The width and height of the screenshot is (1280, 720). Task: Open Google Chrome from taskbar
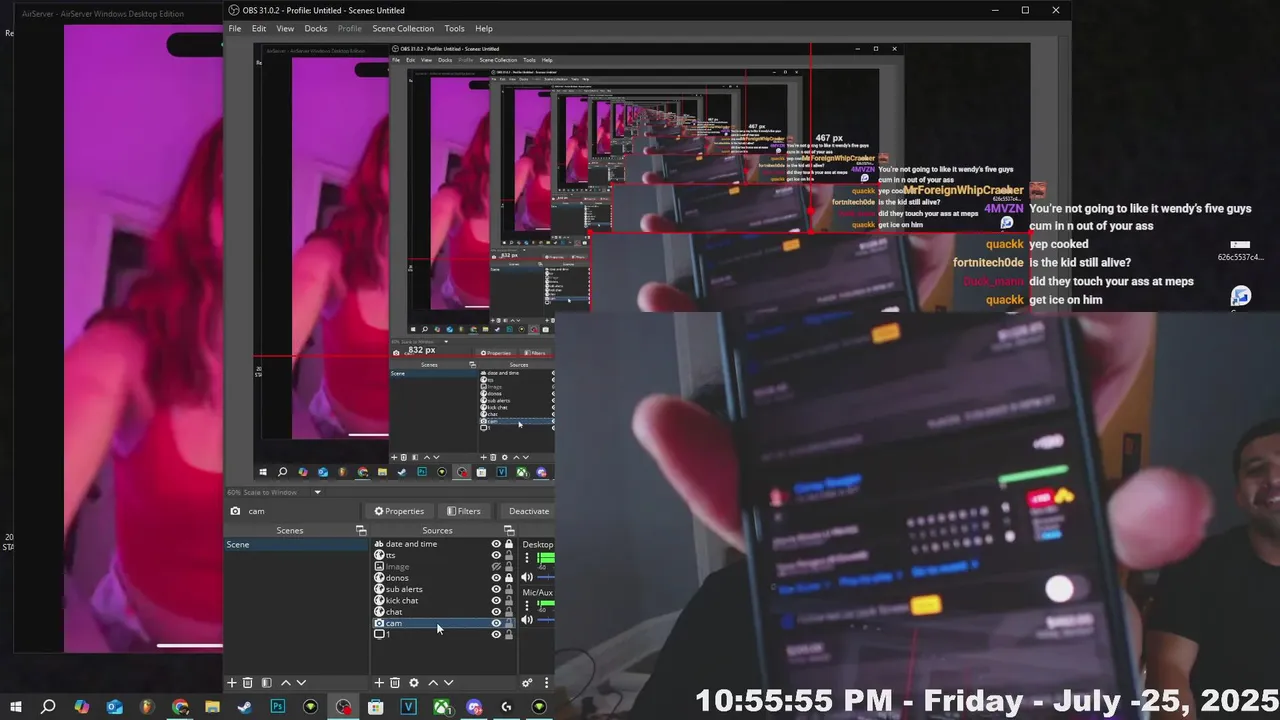click(180, 707)
